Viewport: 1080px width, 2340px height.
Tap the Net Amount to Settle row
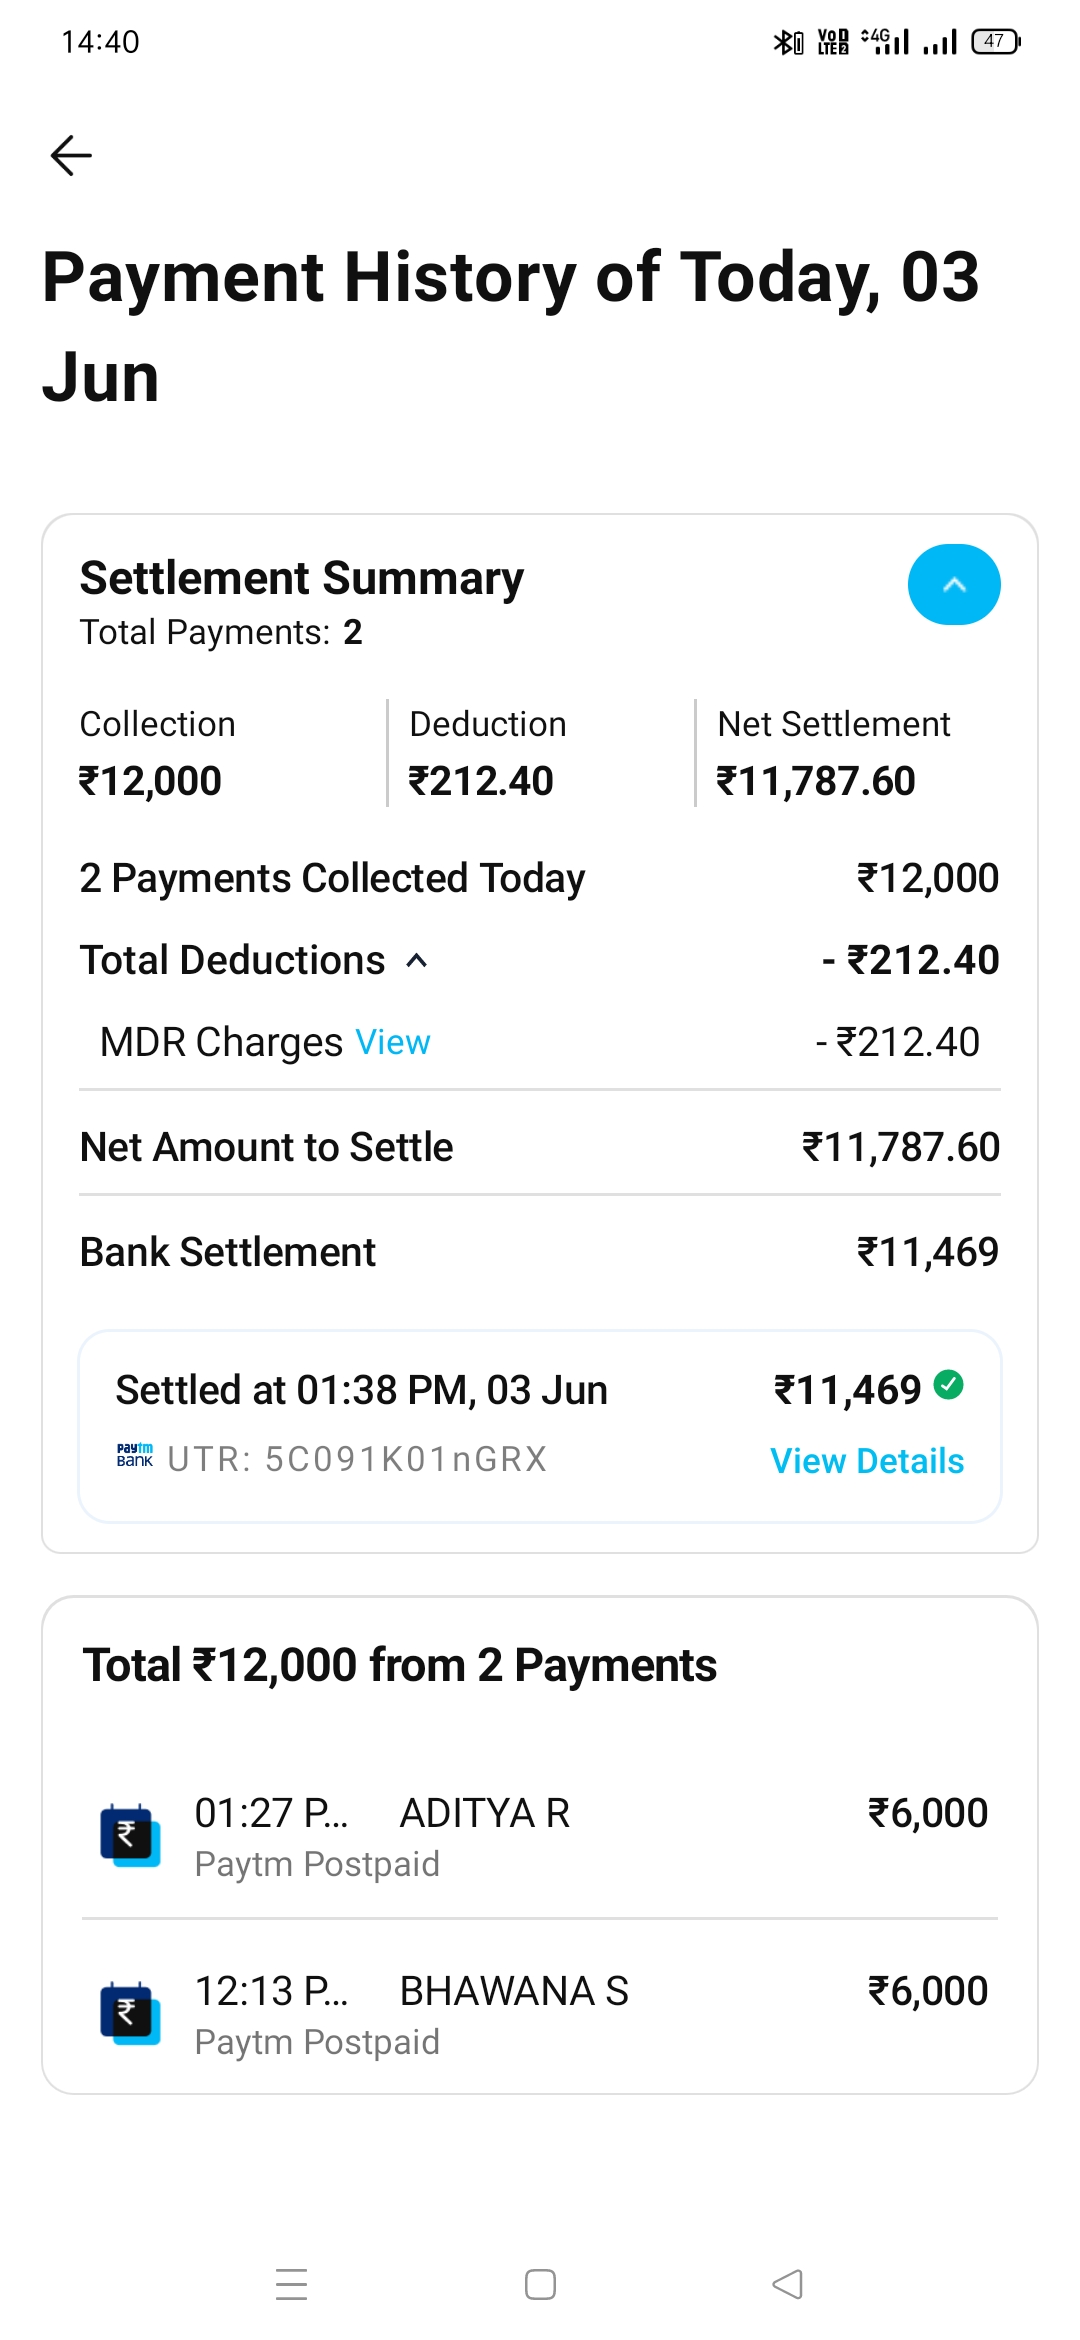pos(540,1147)
